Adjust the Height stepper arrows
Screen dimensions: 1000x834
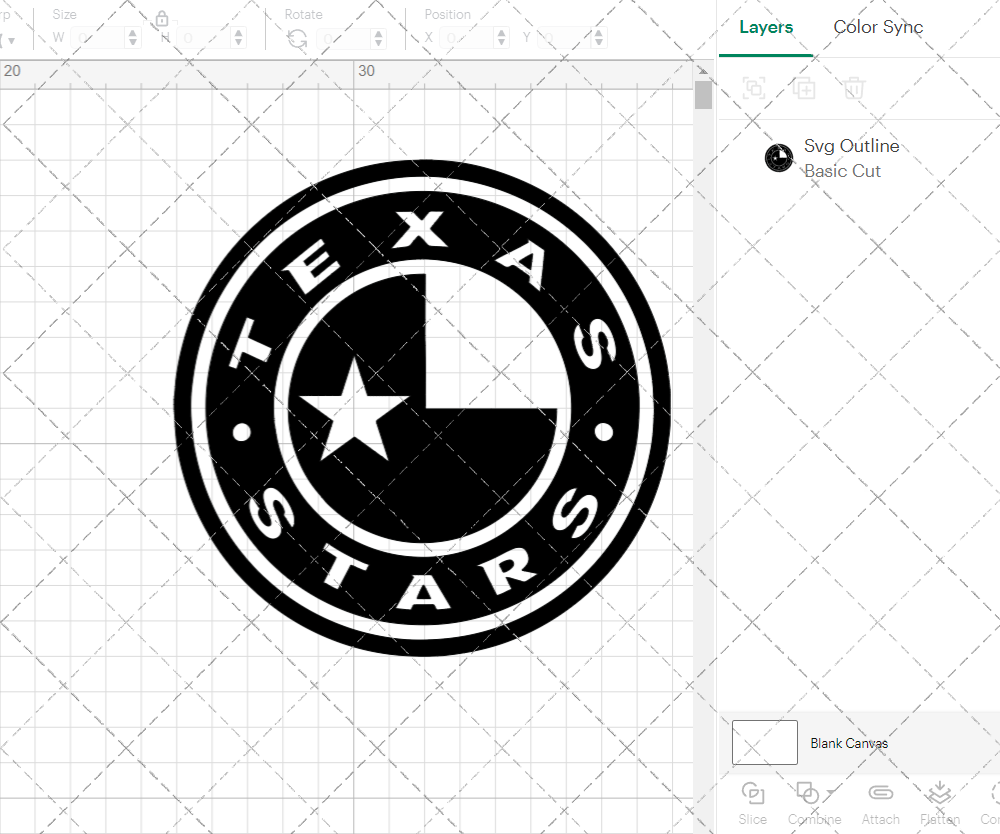coord(239,38)
